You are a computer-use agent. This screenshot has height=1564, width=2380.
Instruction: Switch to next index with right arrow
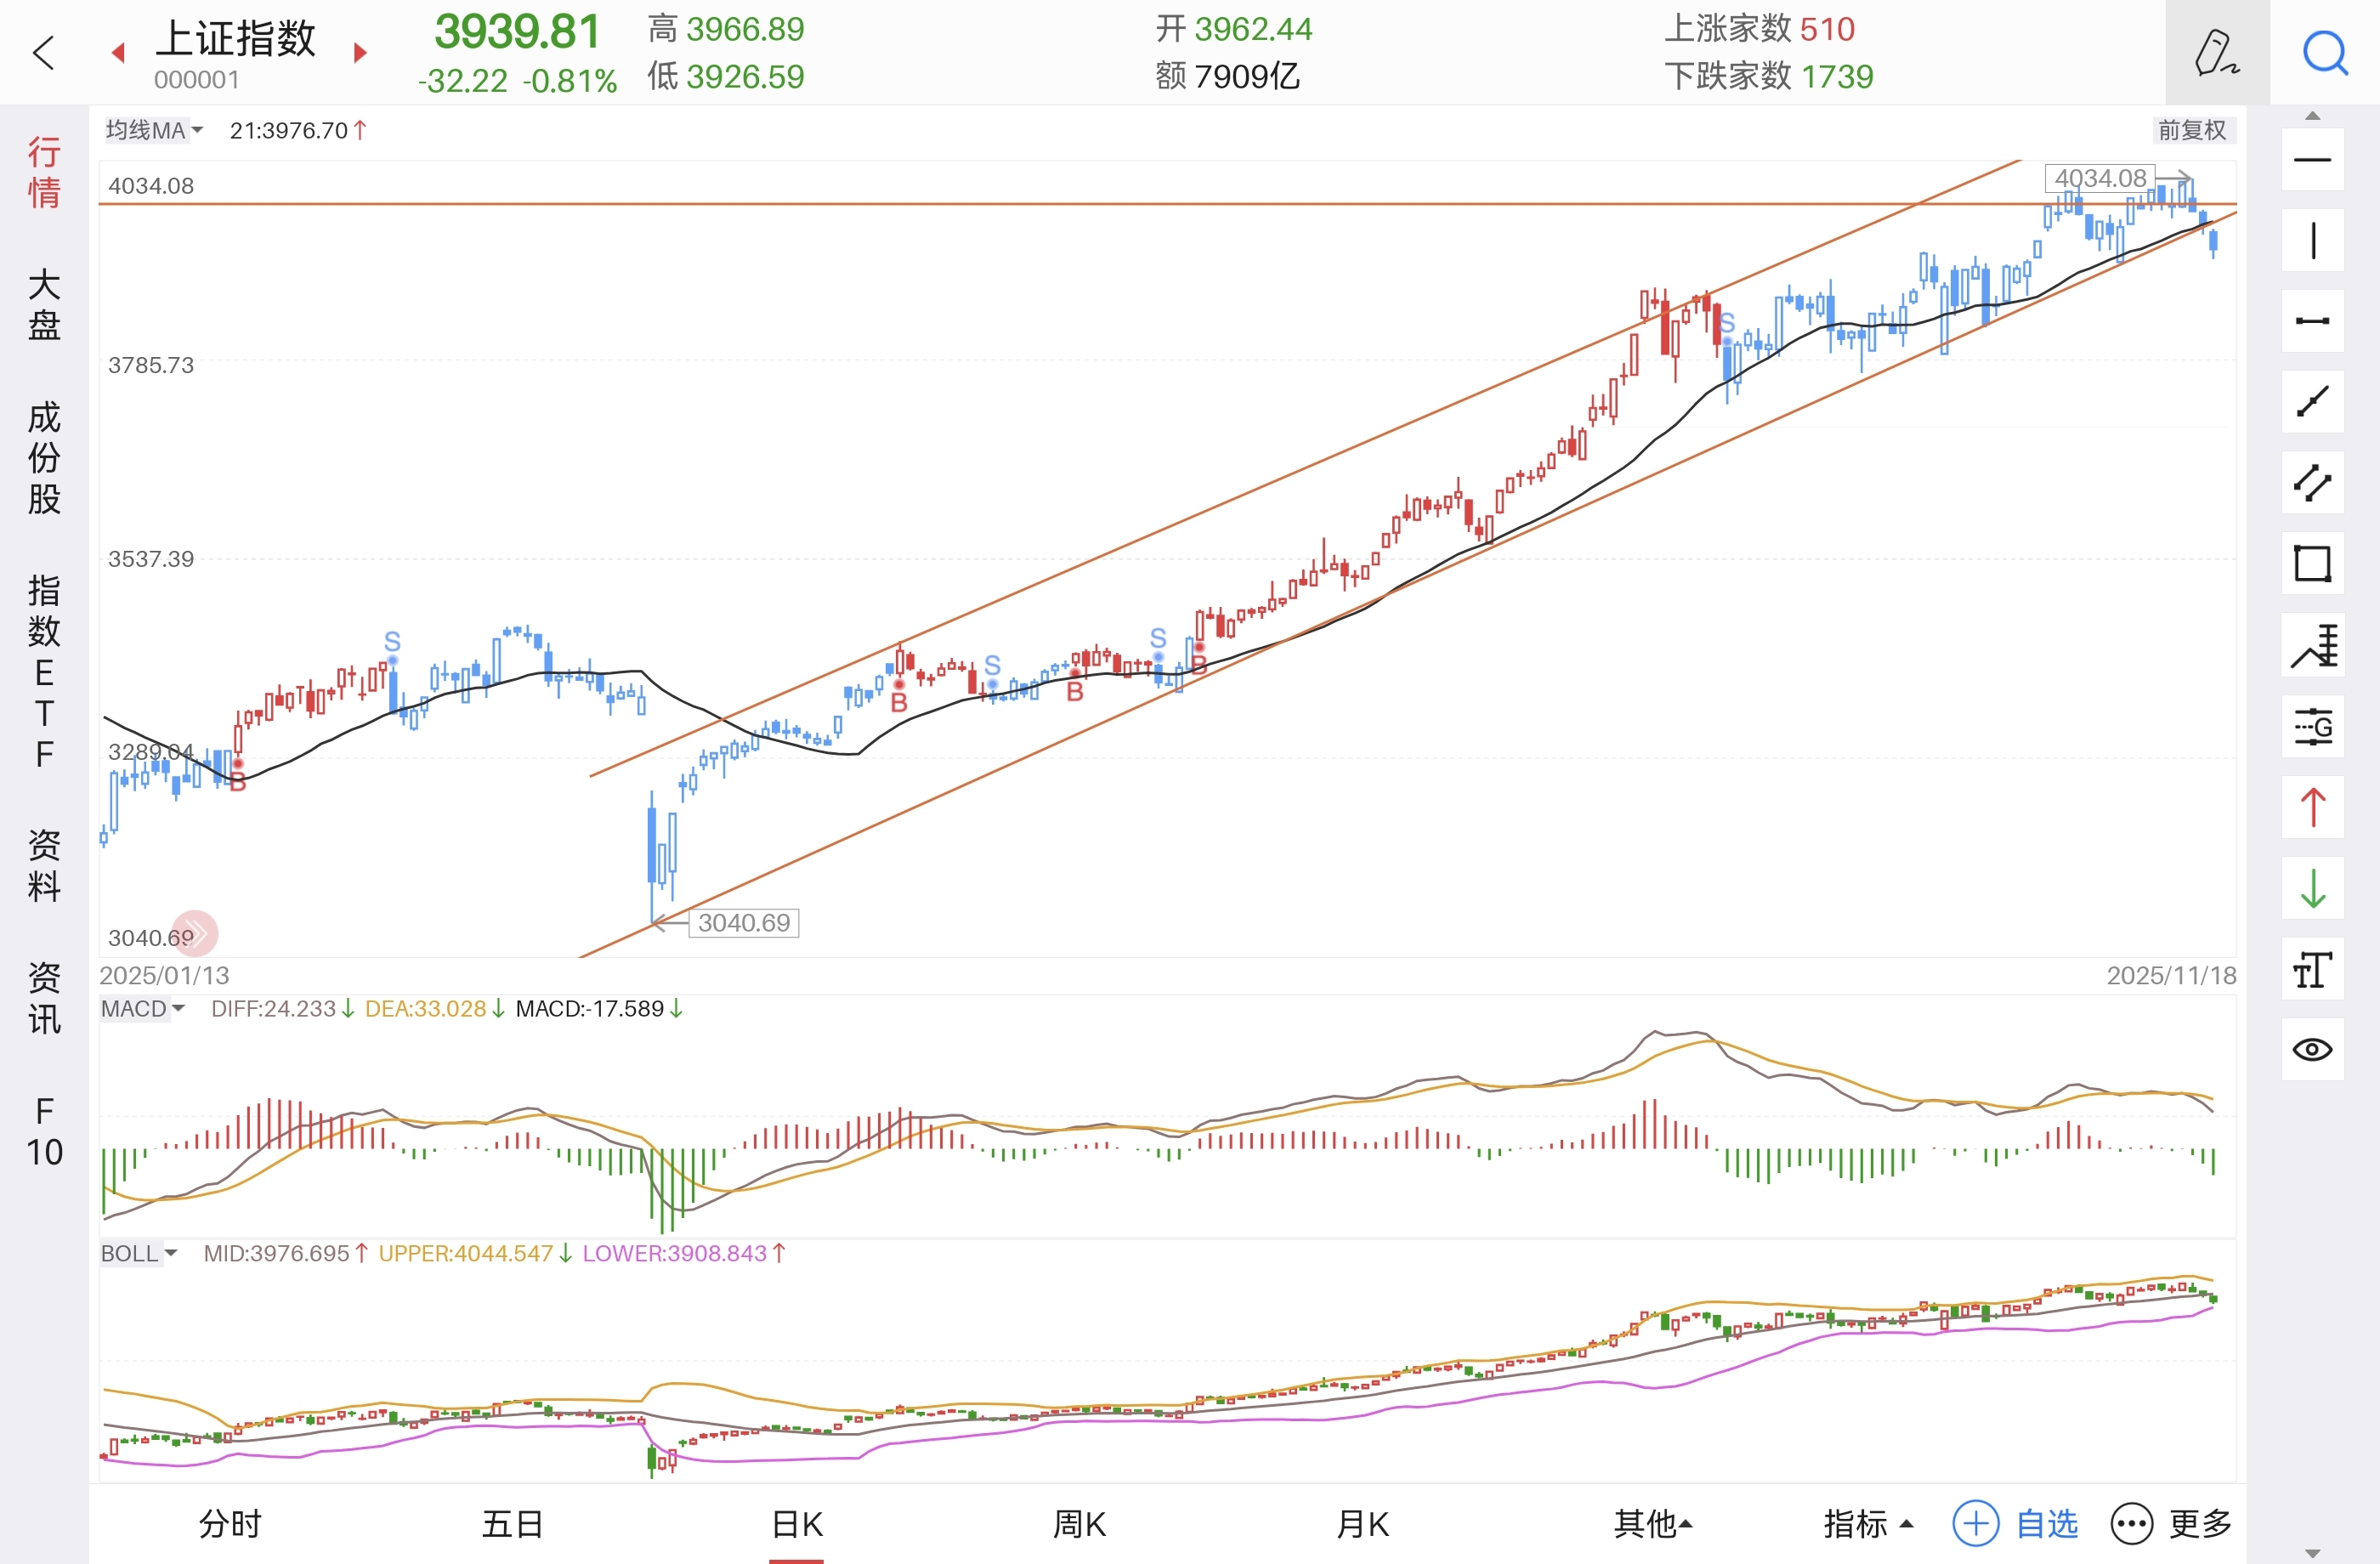click(x=360, y=52)
